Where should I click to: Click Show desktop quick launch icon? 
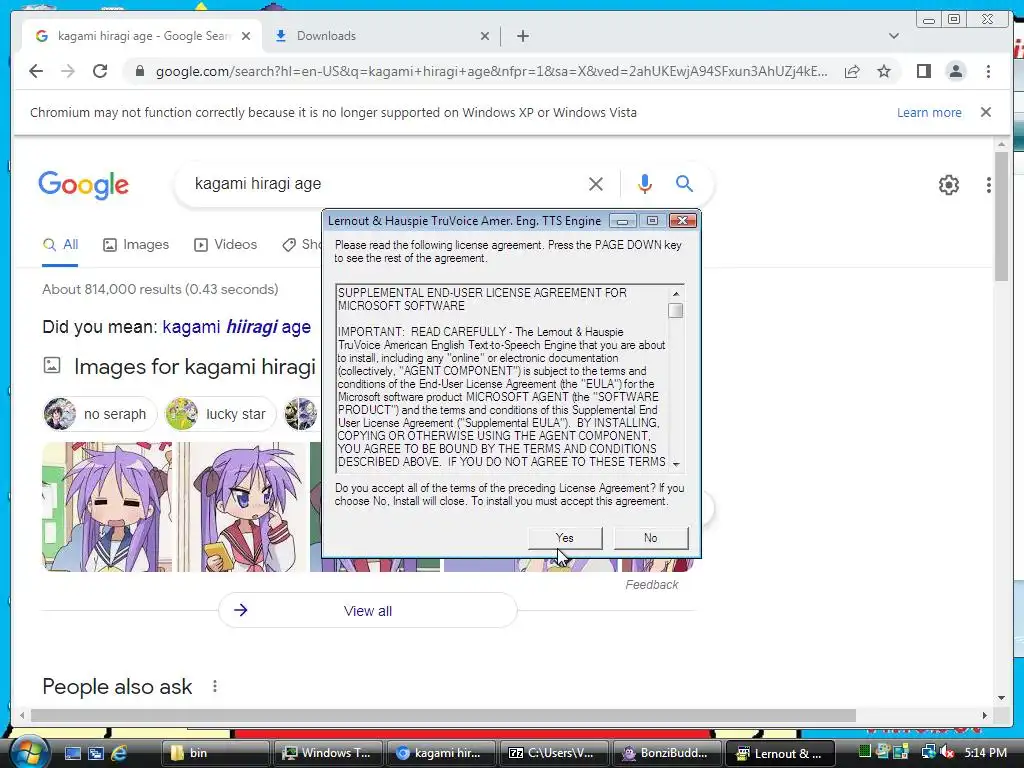[x=72, y=753]
